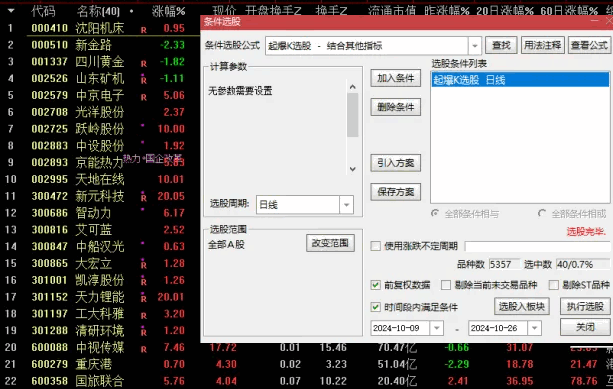Select stock row 600358 国旅联合

tap(306, 381)
